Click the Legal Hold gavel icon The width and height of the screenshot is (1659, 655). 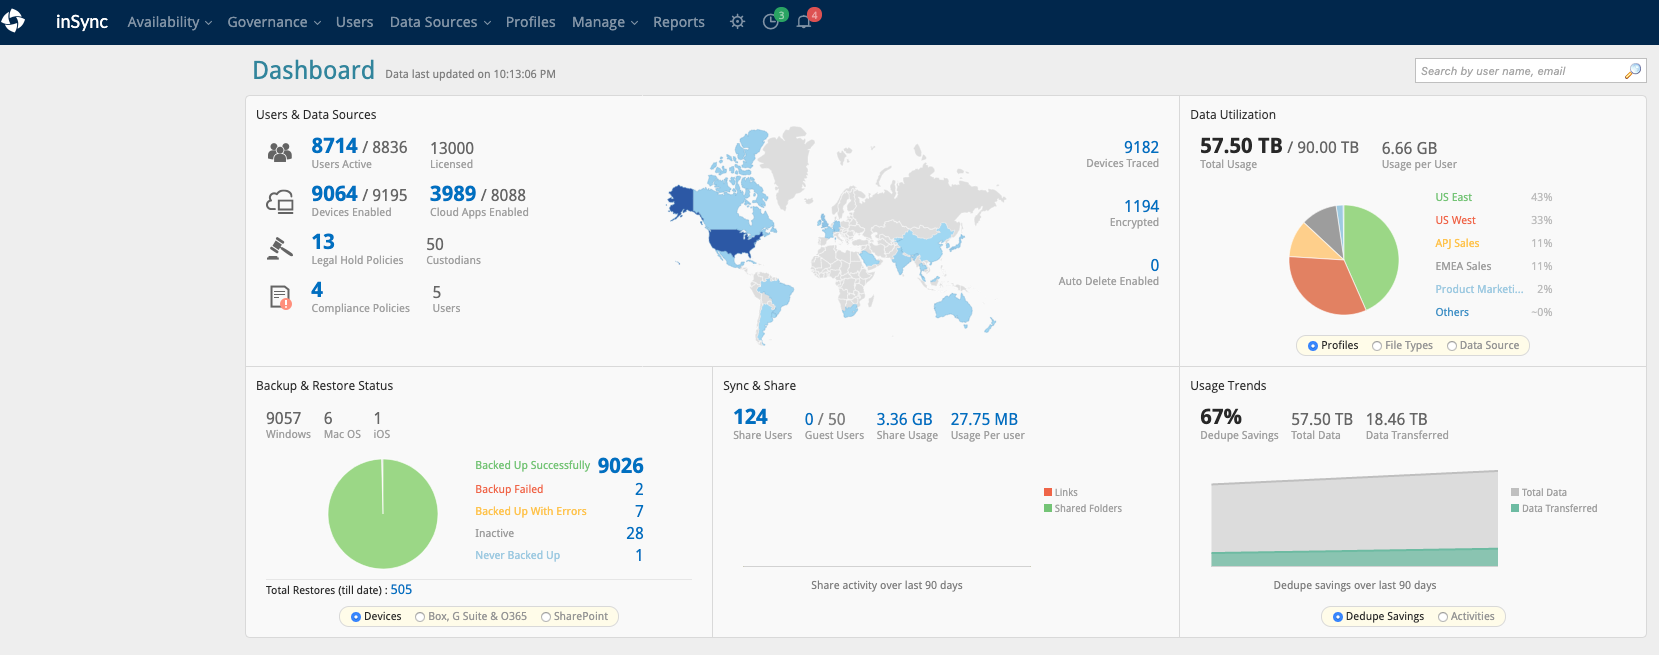(280, 248)
